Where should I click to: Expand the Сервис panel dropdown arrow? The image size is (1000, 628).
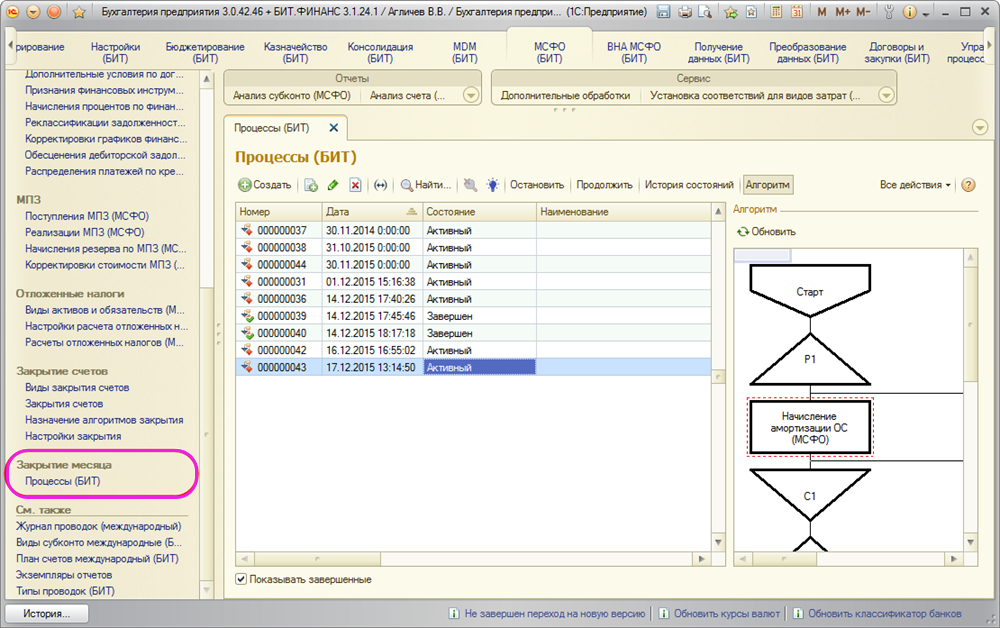[885, 96]
